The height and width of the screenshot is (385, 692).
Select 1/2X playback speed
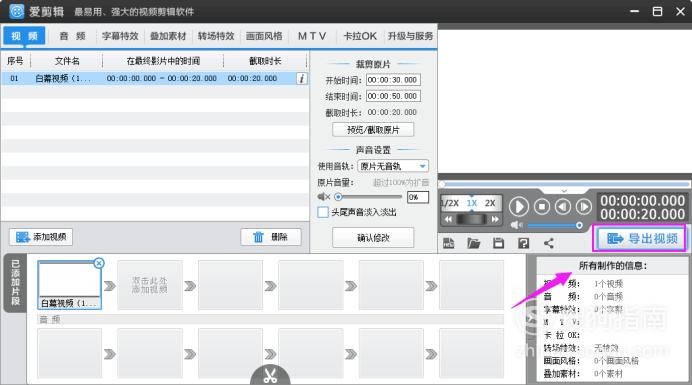click(450, 203)
